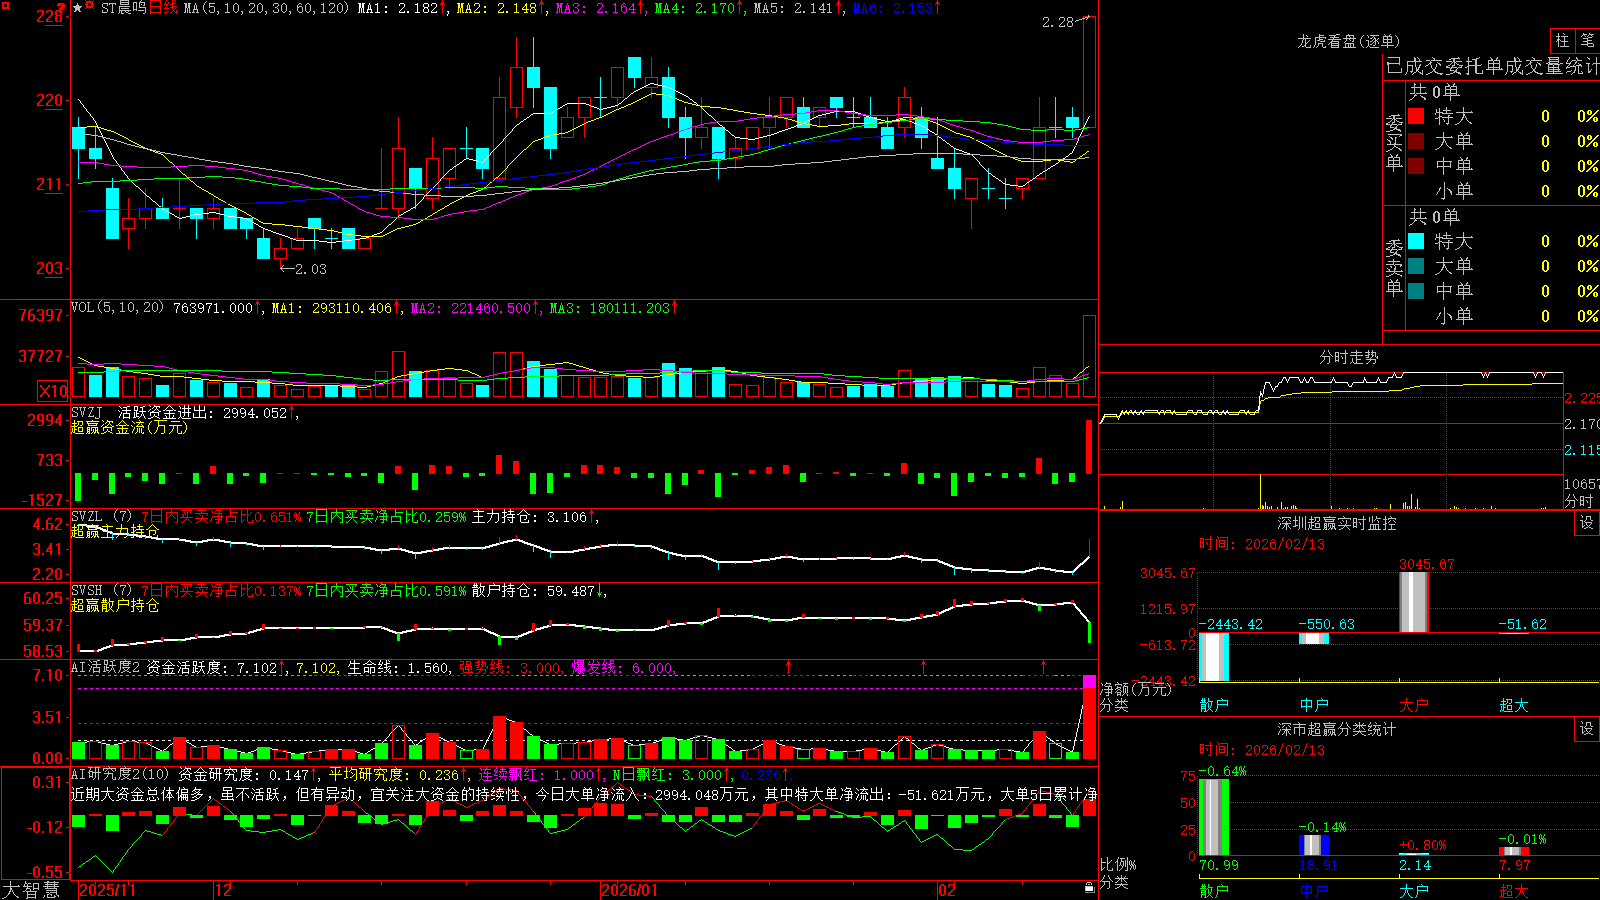
Task: Click the small red square corner icon
Action: (6, 6)
